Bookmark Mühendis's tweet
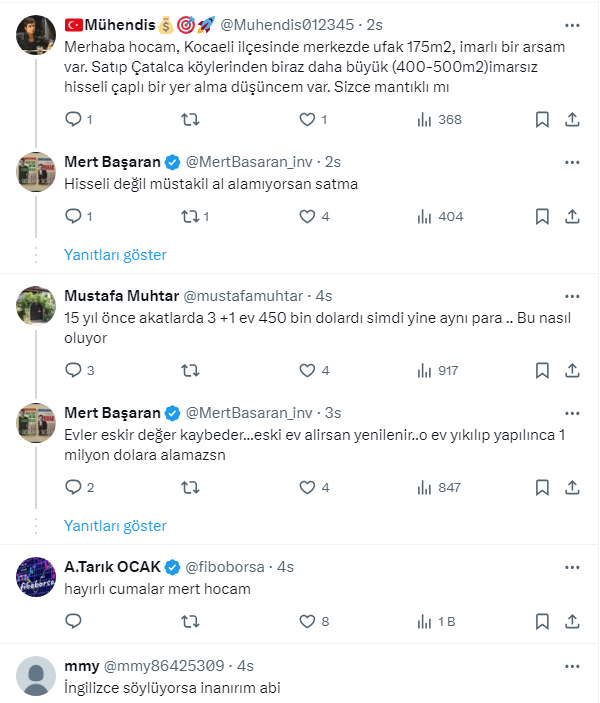 [542, 120]
